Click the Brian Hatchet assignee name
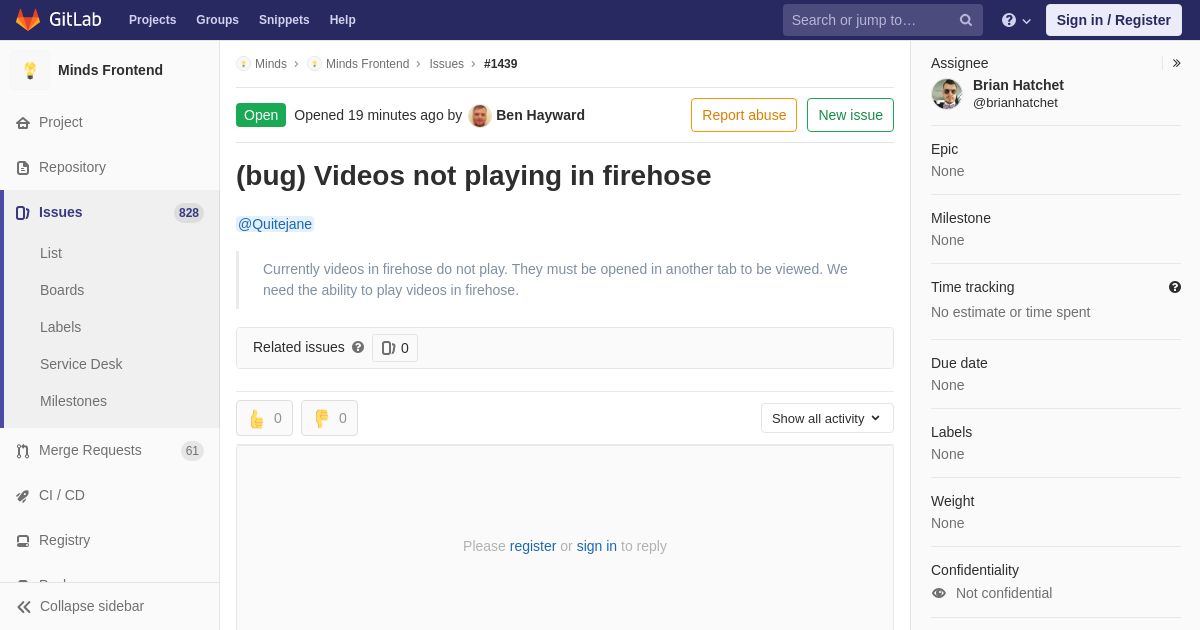 click(x=1018, y=85)
